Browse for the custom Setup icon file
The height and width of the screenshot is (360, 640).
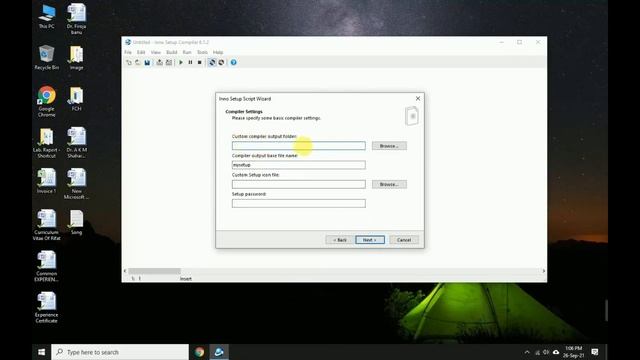pyautogui.click(x=389, y=184)
